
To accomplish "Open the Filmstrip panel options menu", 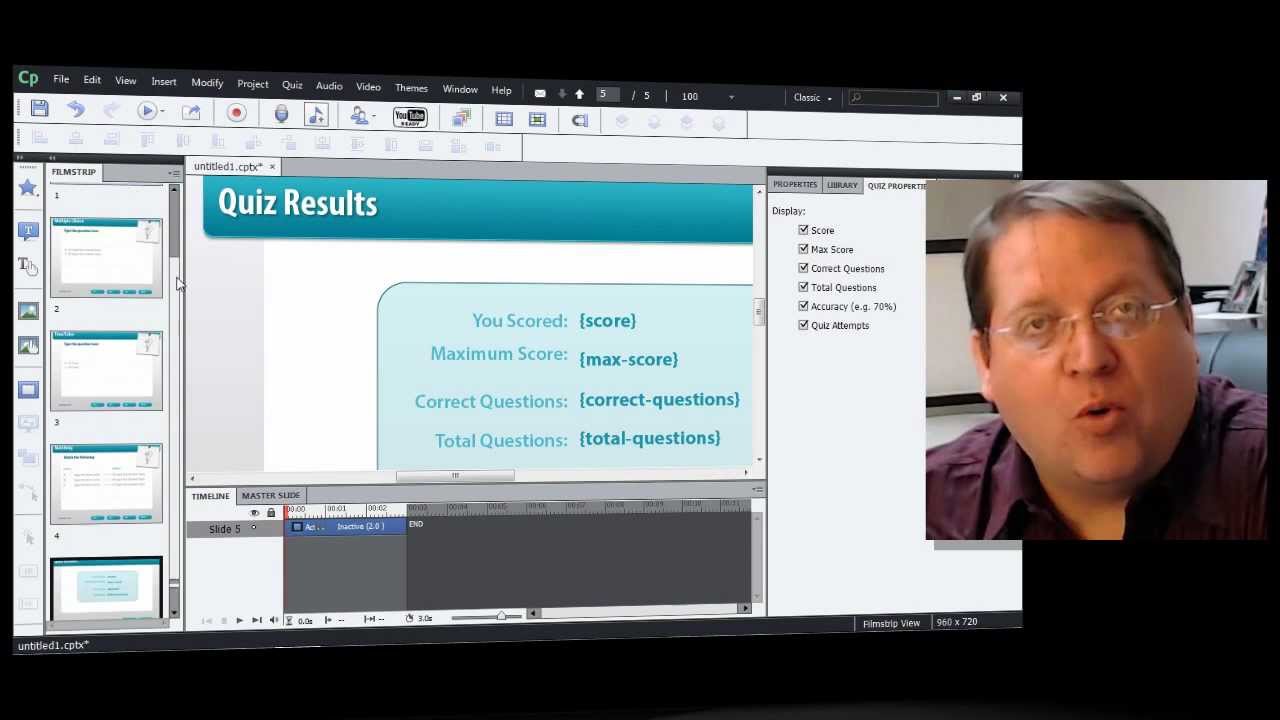I will 174,173.
